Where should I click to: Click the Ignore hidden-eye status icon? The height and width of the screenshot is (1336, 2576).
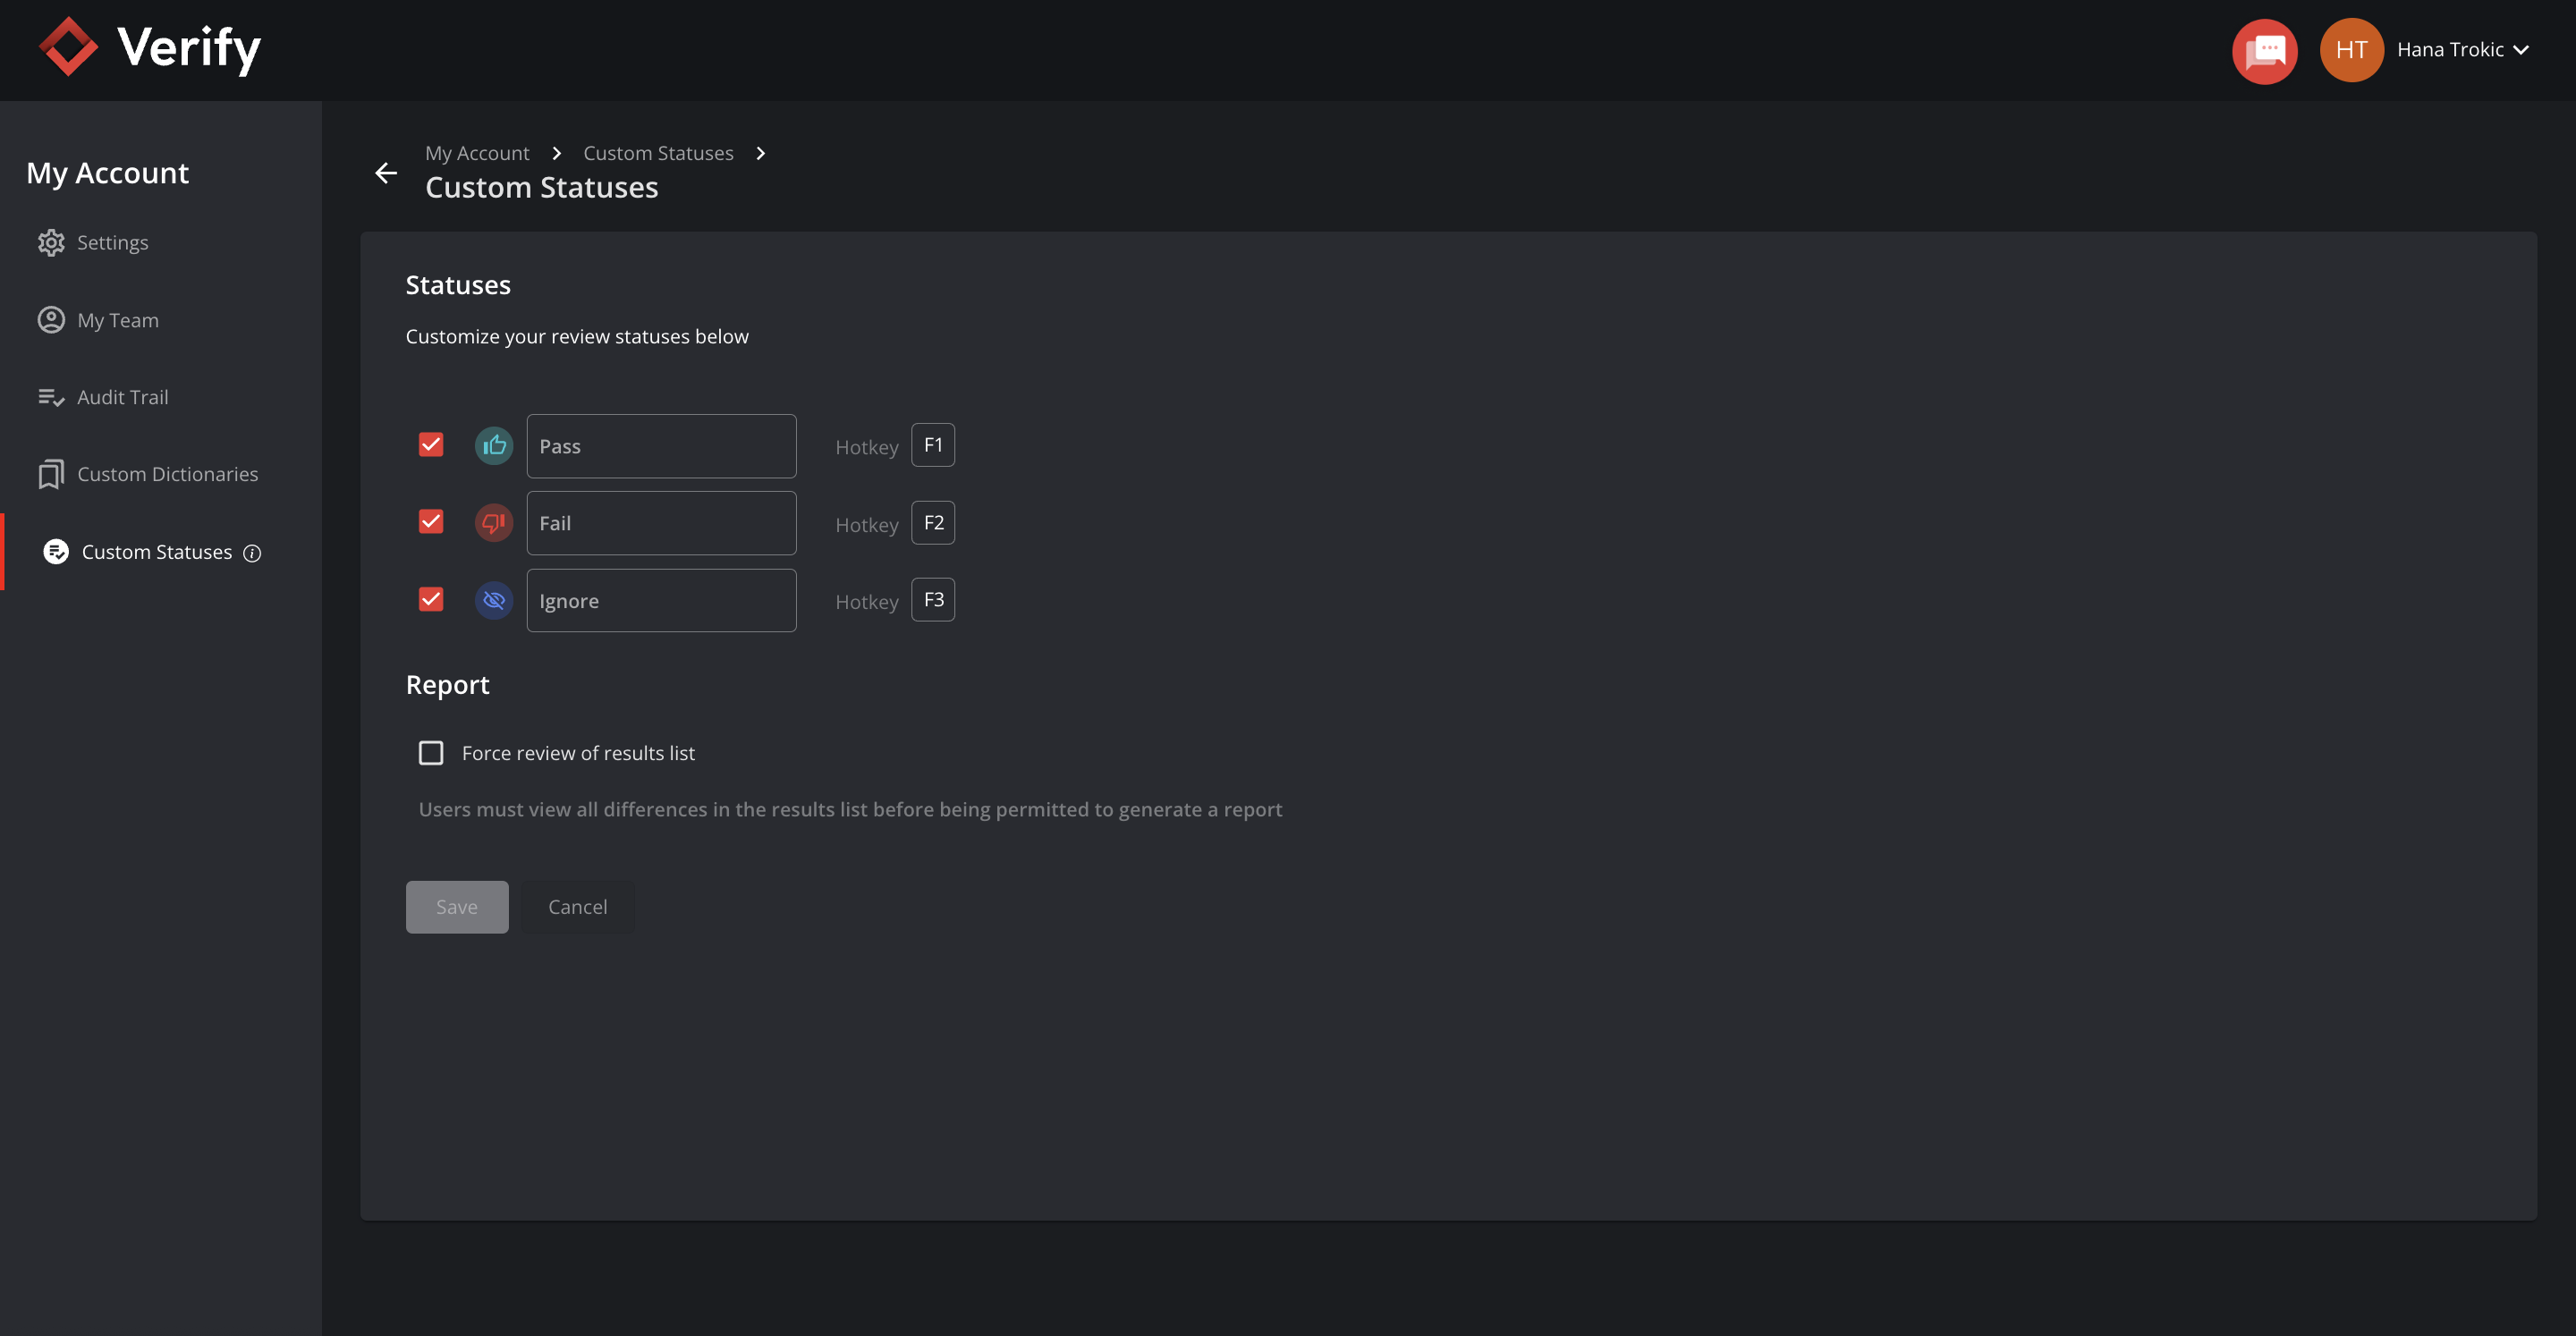pyautogui.click(x=494, y=600)
